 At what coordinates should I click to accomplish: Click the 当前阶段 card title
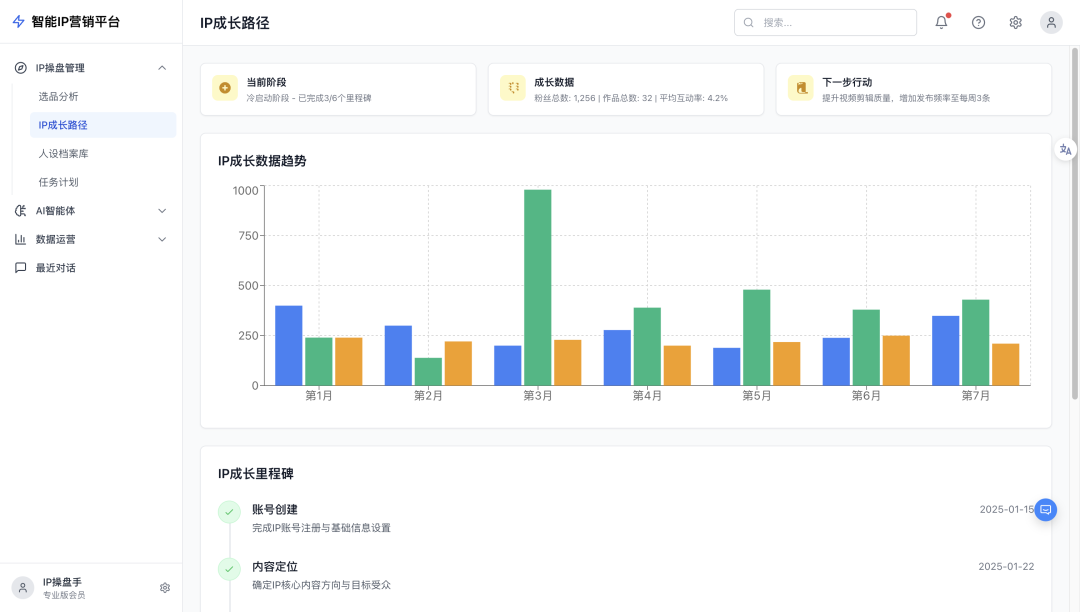[x=266, y=82]
